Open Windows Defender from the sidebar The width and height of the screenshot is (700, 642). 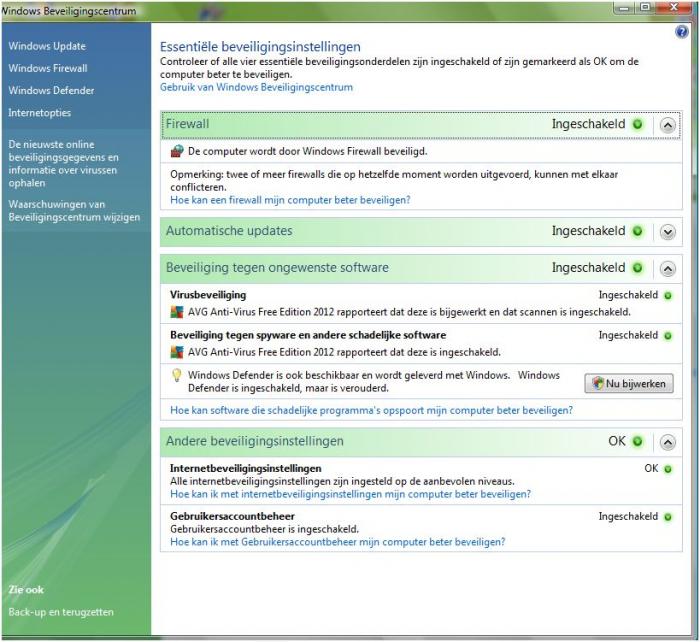click(51, 90)
